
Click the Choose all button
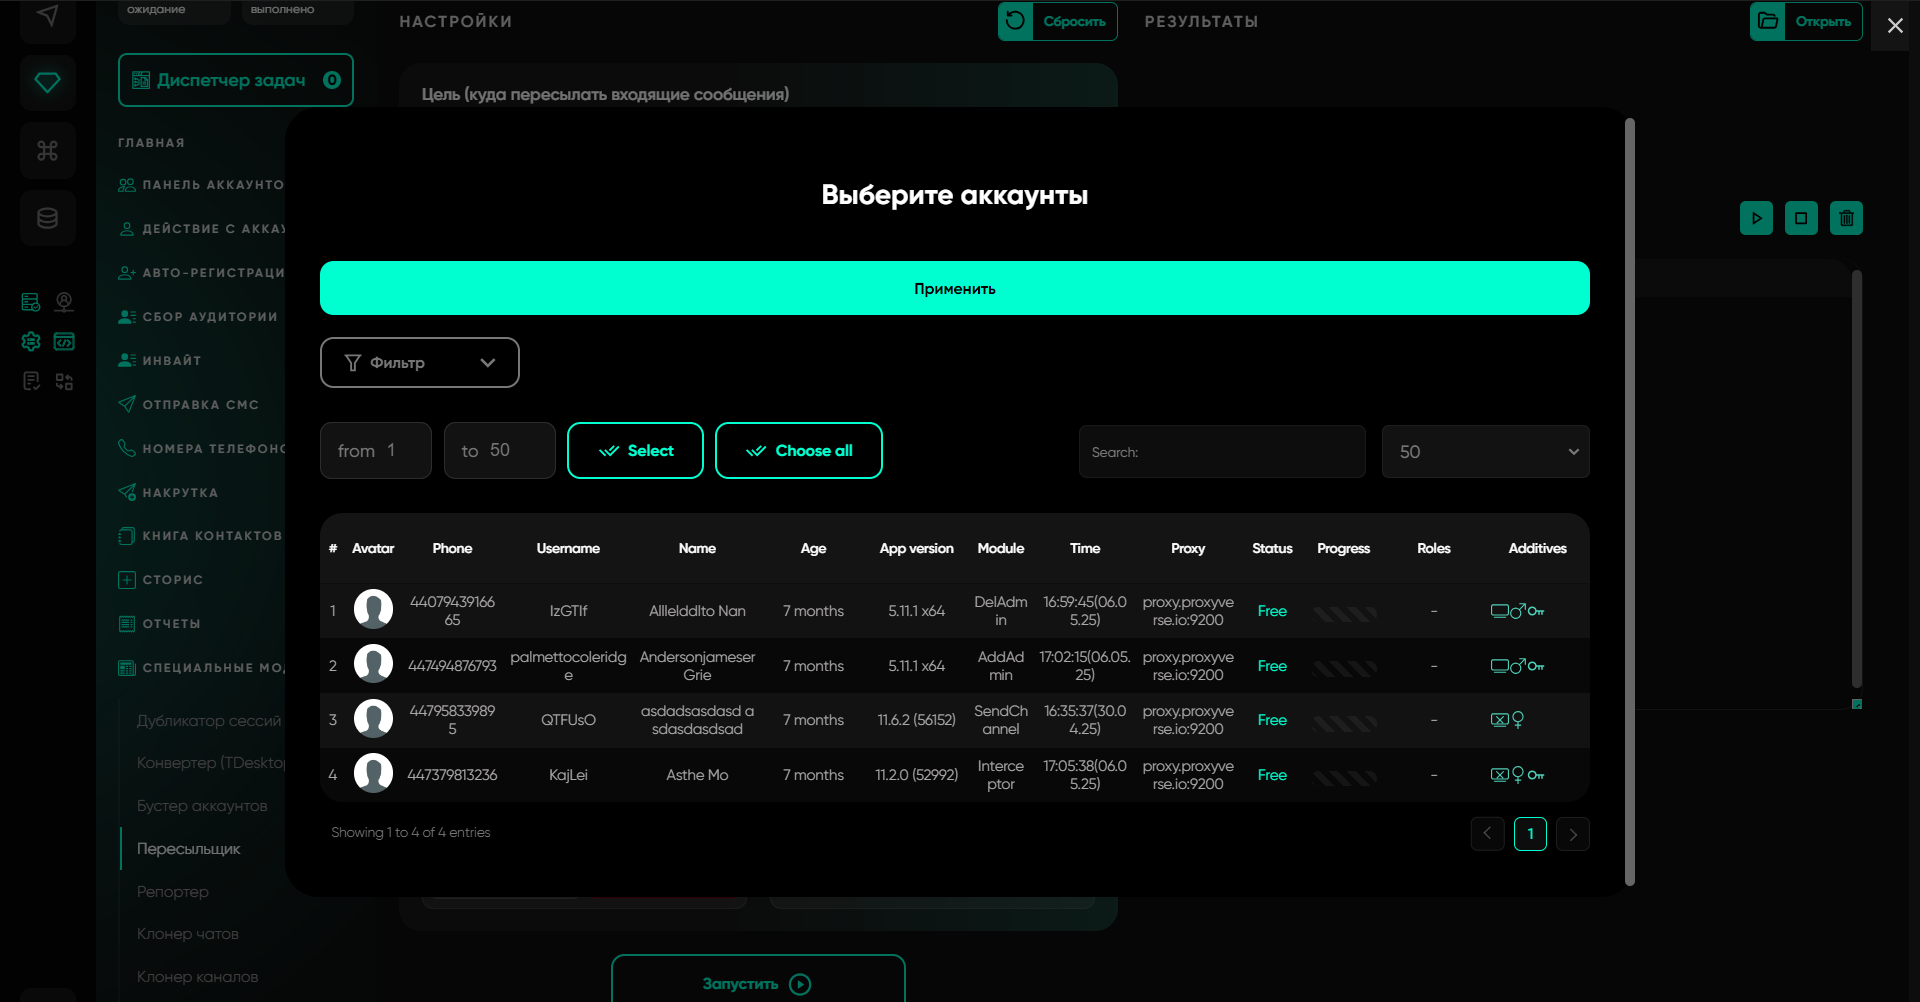(x=798, y=451)
